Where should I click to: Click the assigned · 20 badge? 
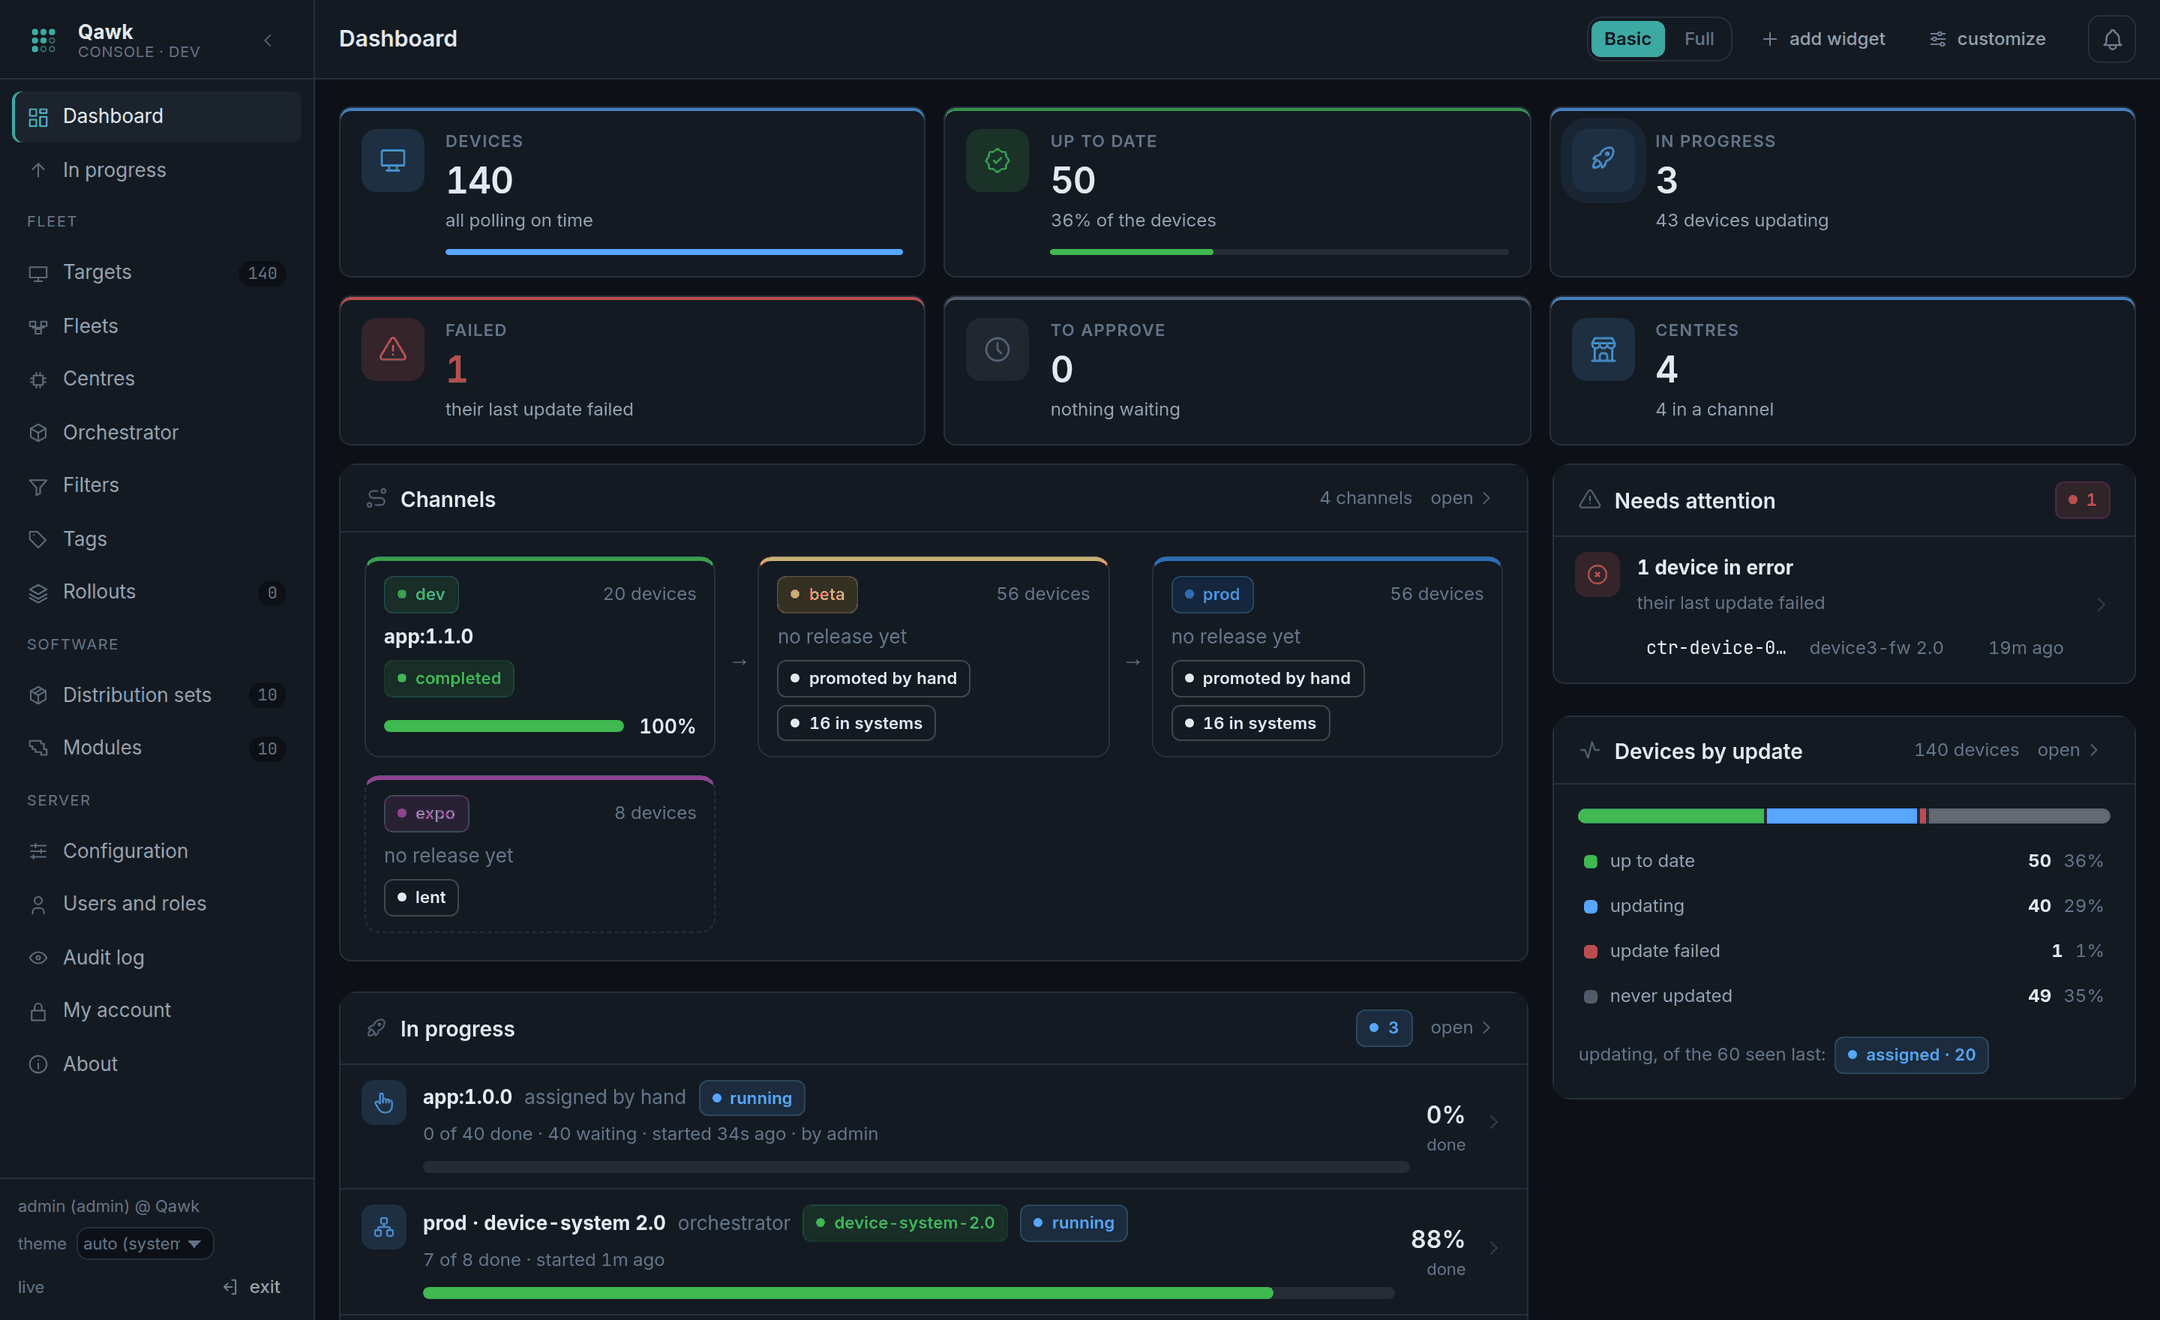click(1911, 1055)
